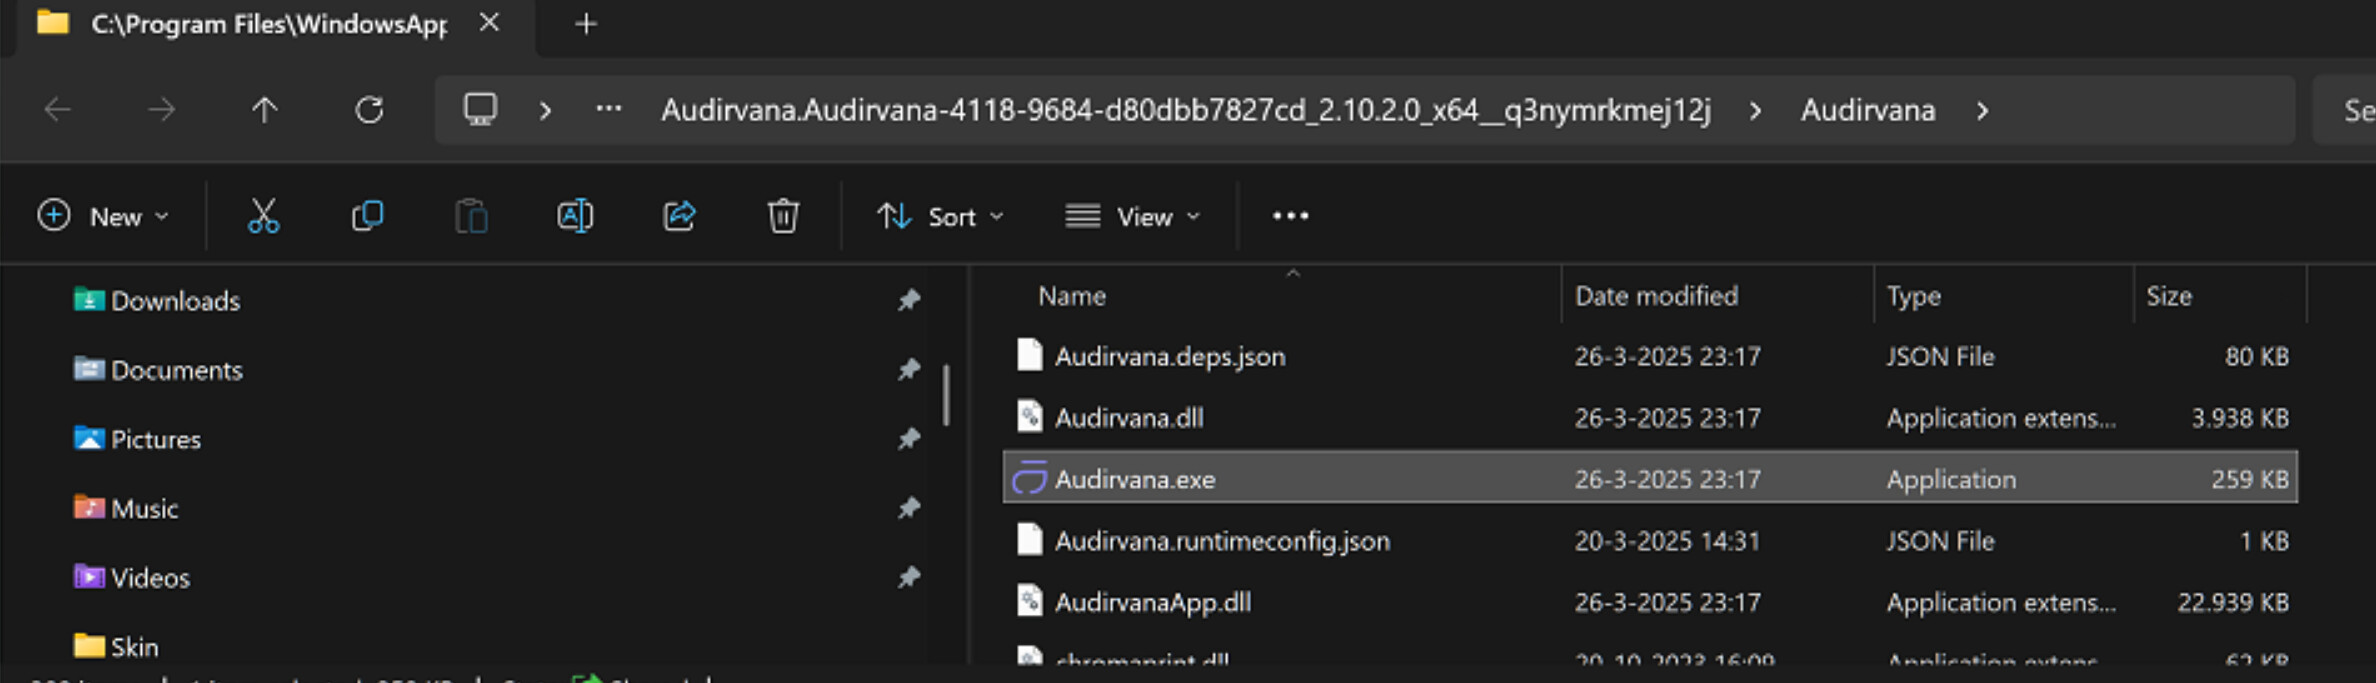Unpin Music using its pin icon
Image resolution: width=2376 pixels, height=683 pixels.
coord(908,508)
